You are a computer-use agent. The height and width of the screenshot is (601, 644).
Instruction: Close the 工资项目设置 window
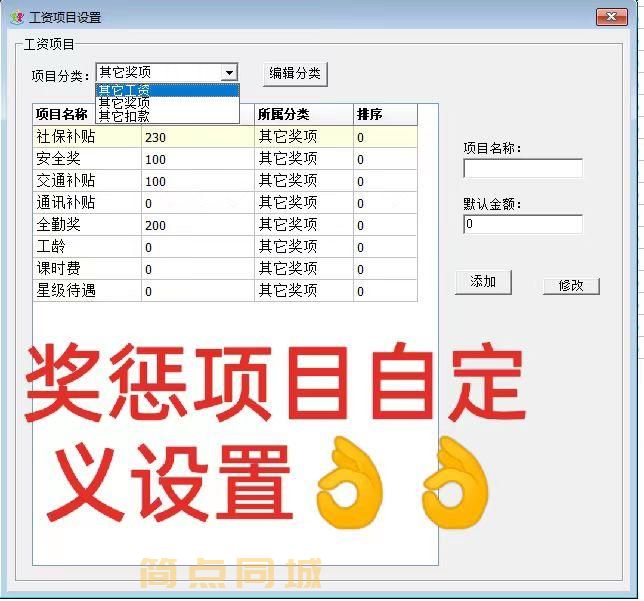[x=612, y=17]
